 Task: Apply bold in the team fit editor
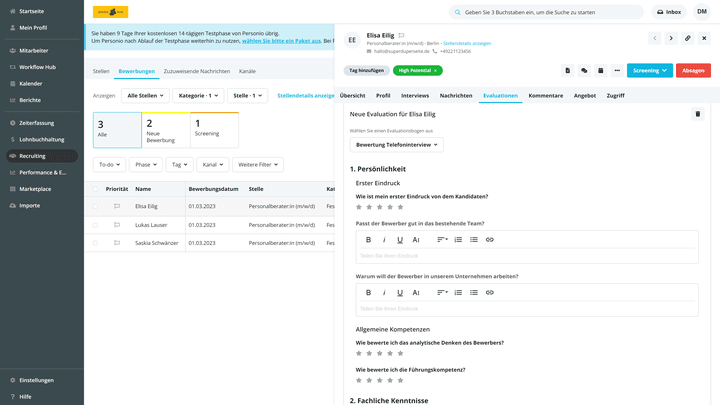(368, 240)
